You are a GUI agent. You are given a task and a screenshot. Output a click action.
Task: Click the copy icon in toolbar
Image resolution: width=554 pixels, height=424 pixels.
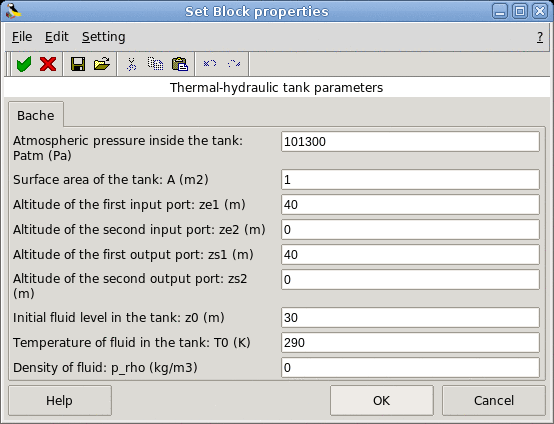click(x=155, y=64)
